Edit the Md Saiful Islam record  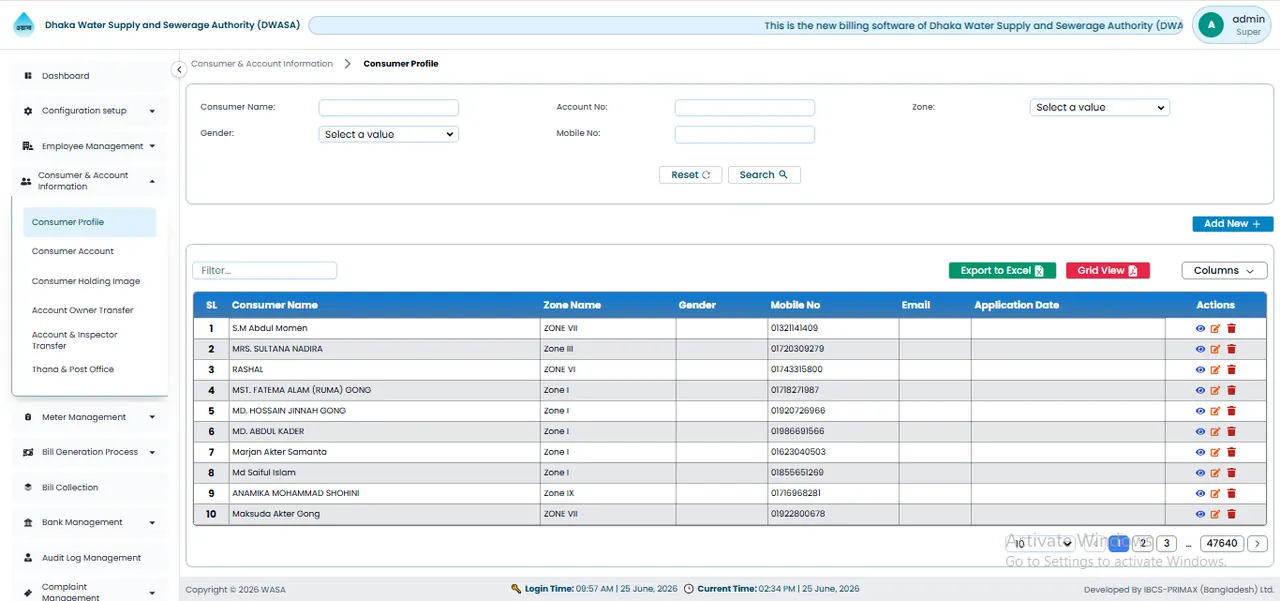1215,473
